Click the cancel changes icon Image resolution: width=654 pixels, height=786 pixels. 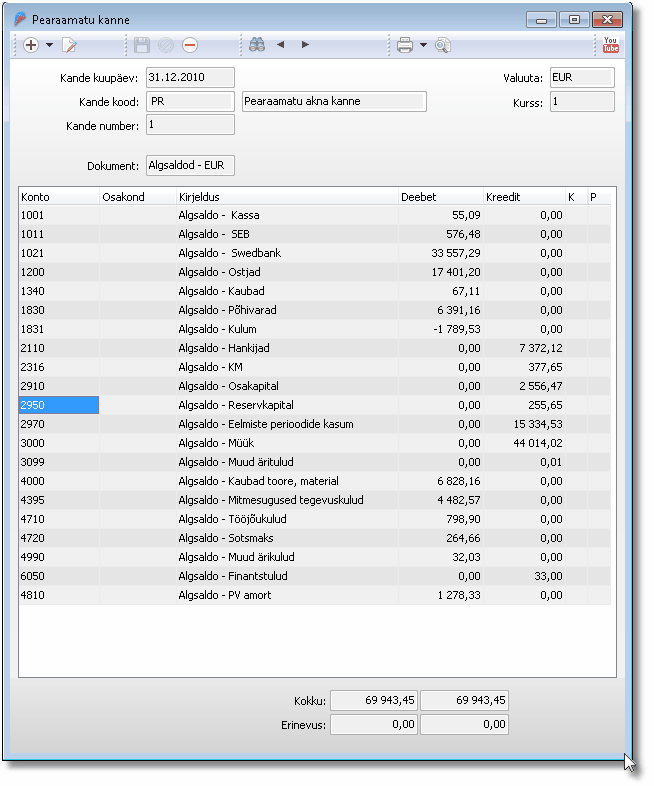166,45
